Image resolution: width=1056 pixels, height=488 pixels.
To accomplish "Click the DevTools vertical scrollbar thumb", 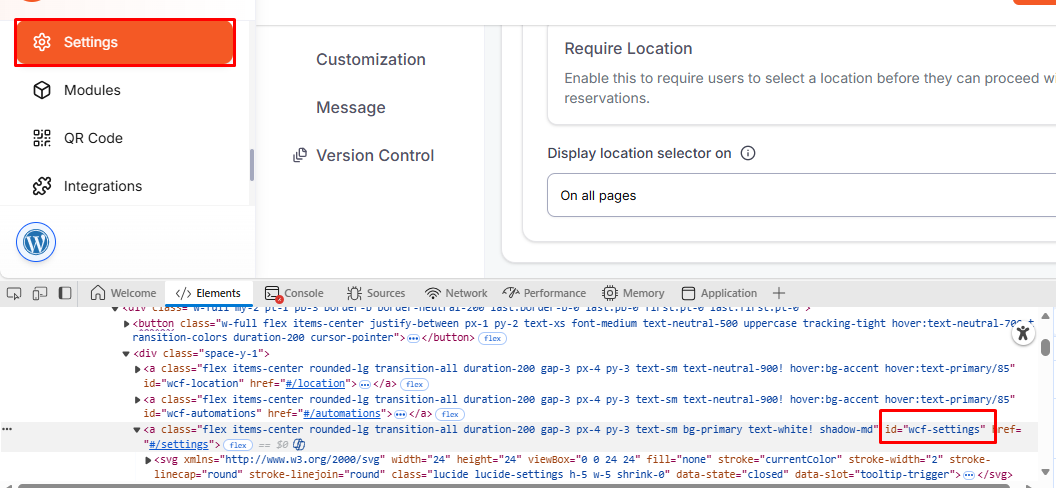I will (x=1045, y=347).
